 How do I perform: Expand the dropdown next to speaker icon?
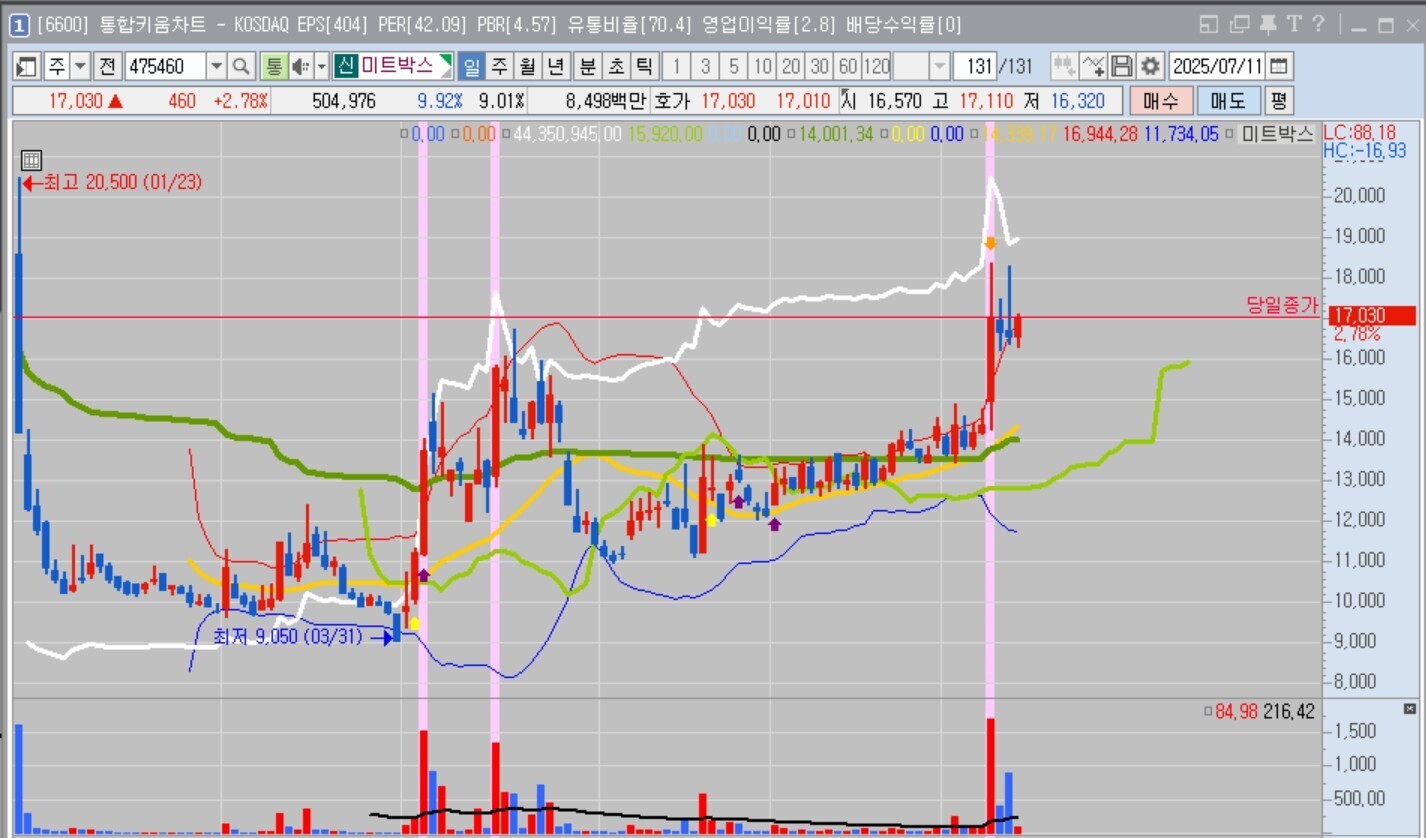321,67
